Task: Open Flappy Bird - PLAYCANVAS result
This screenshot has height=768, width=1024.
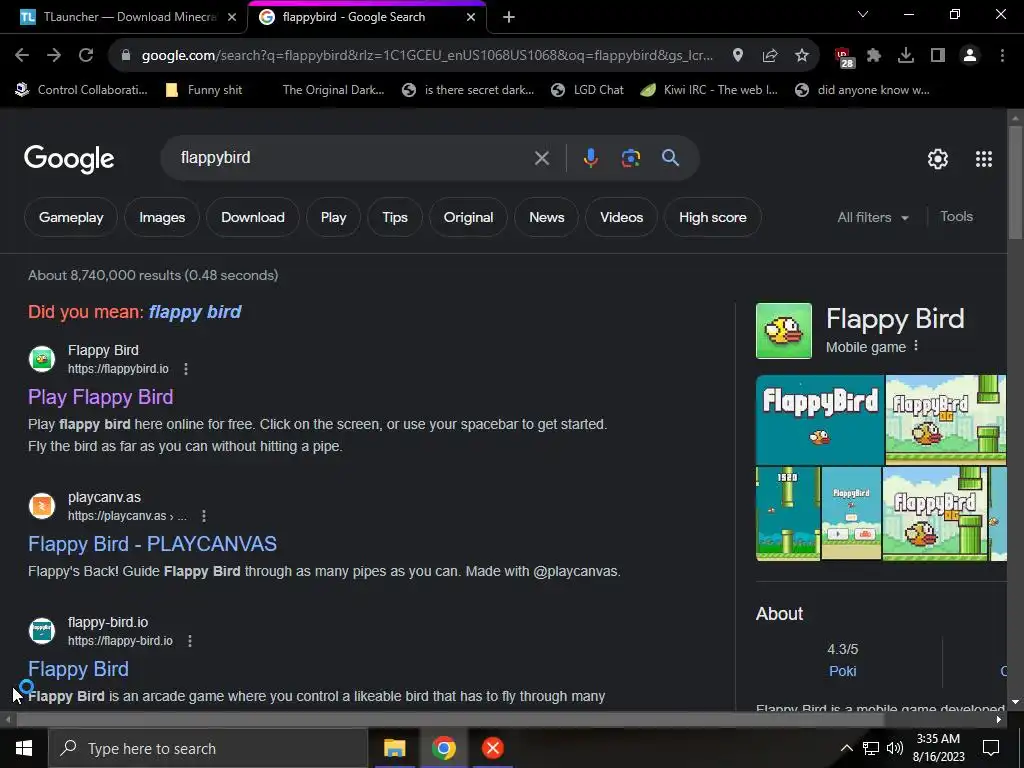Action: click(152, 544)
